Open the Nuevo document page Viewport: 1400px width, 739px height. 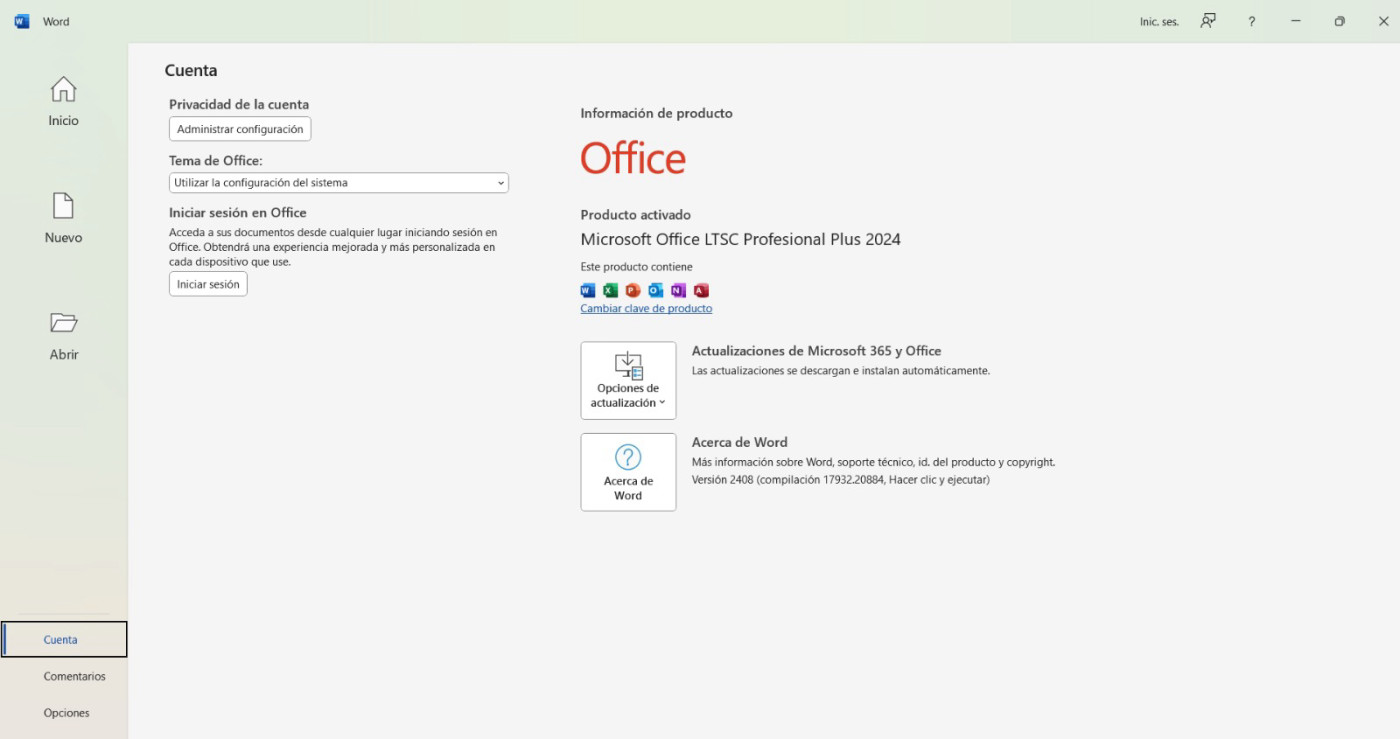[63, 219]
